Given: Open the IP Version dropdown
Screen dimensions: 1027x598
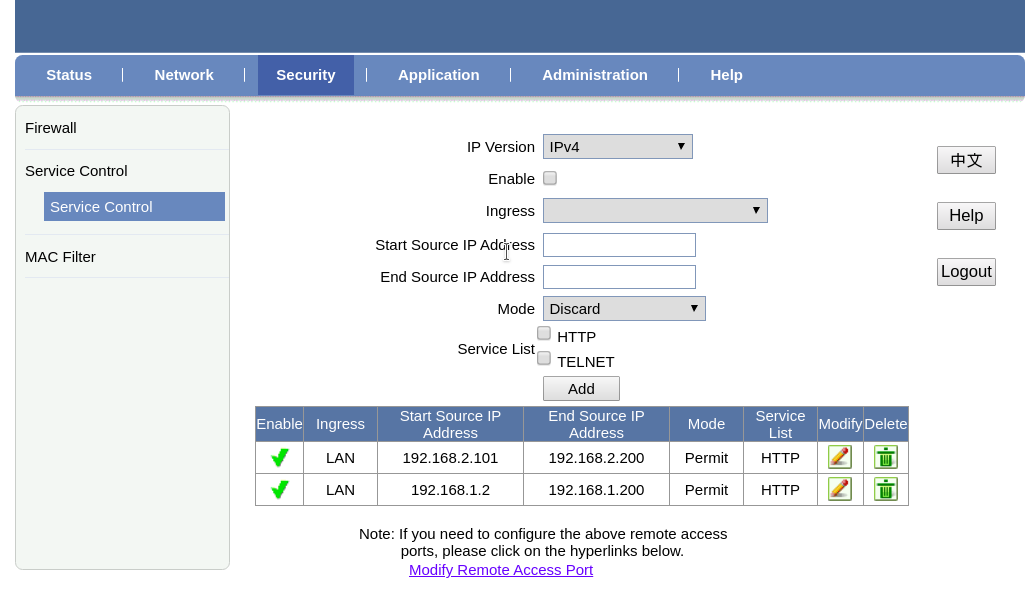Looking at the screenshot, I should pyautogui.click(x=617, y=147).
